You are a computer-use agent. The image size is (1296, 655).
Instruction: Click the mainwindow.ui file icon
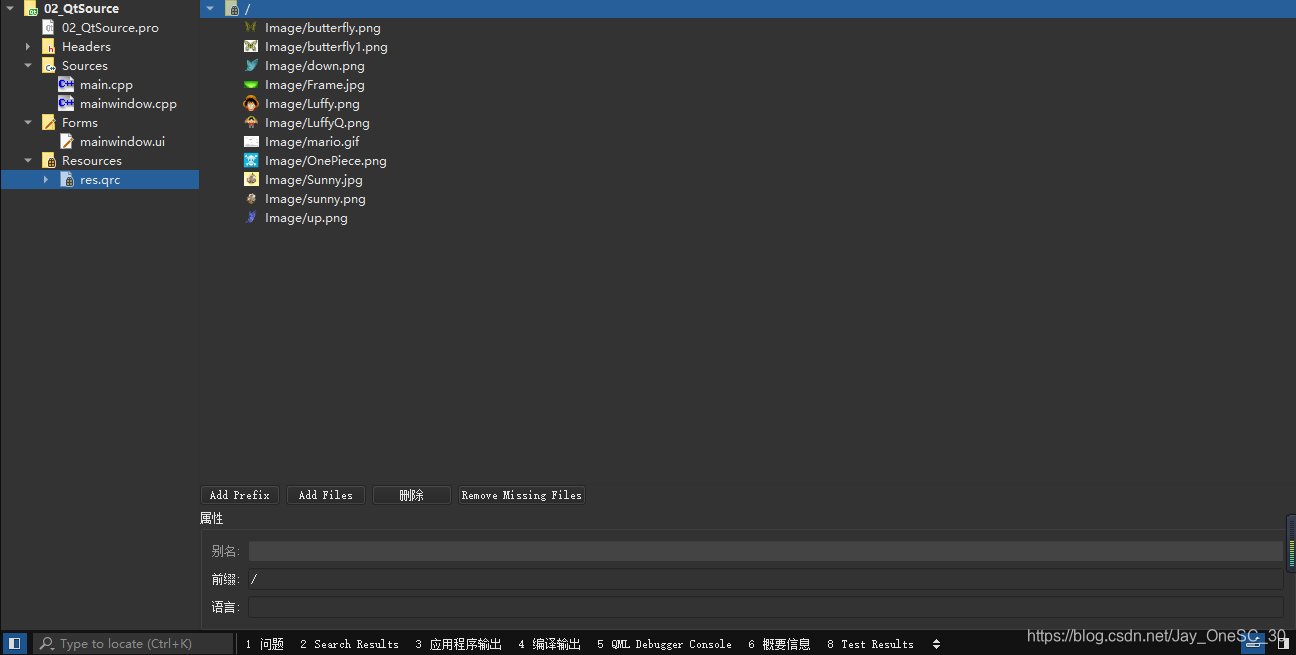pyautogui.click(x=67, y=142)
